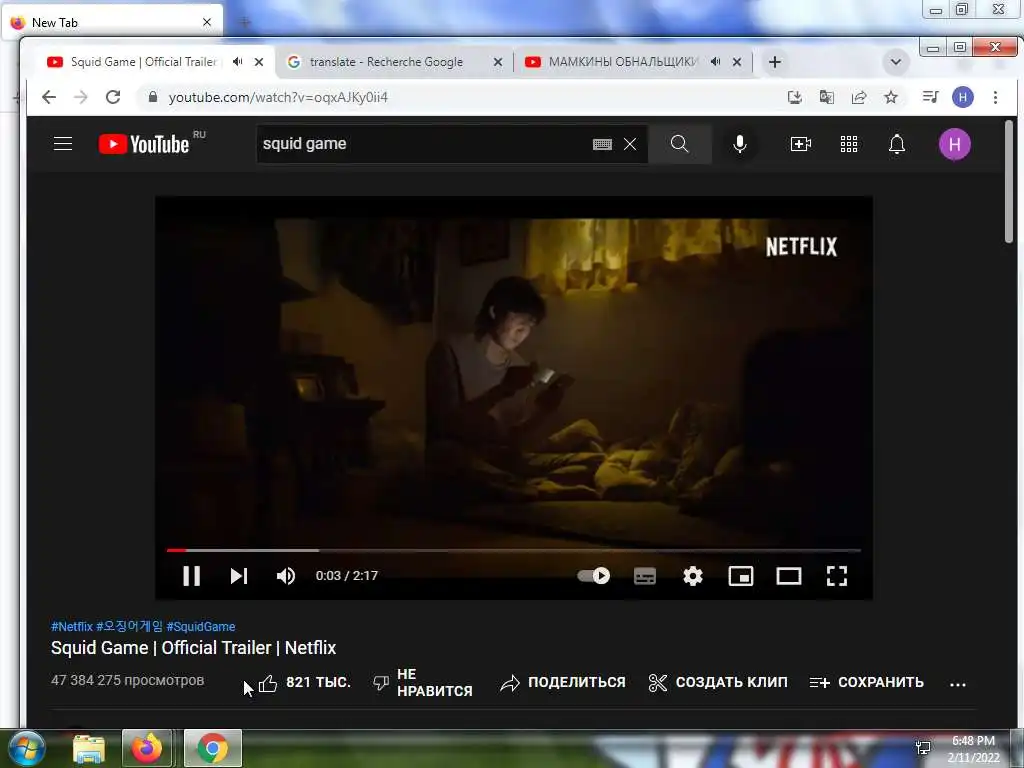The height and width of the screenshot is (768, 1024).
Task: Open a new Chrome tab
Action: pyautogui.click(x=775, y=62)
